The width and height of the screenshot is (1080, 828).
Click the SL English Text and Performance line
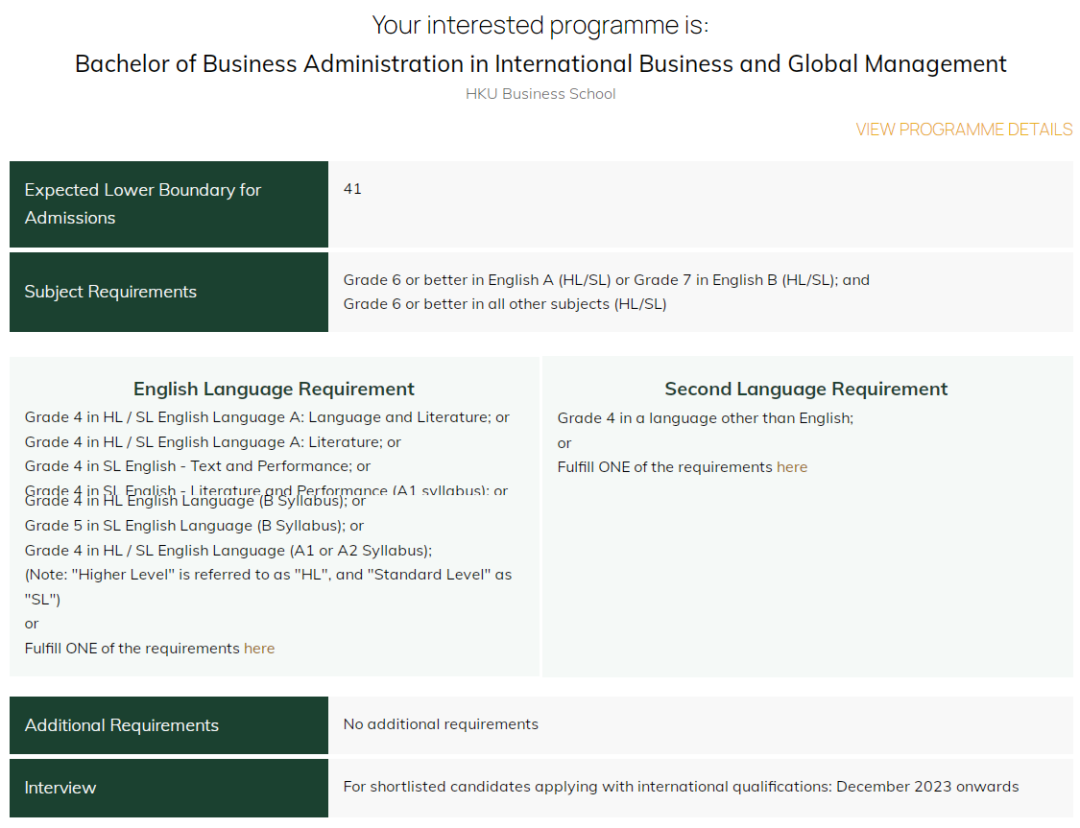pos(197,466)
